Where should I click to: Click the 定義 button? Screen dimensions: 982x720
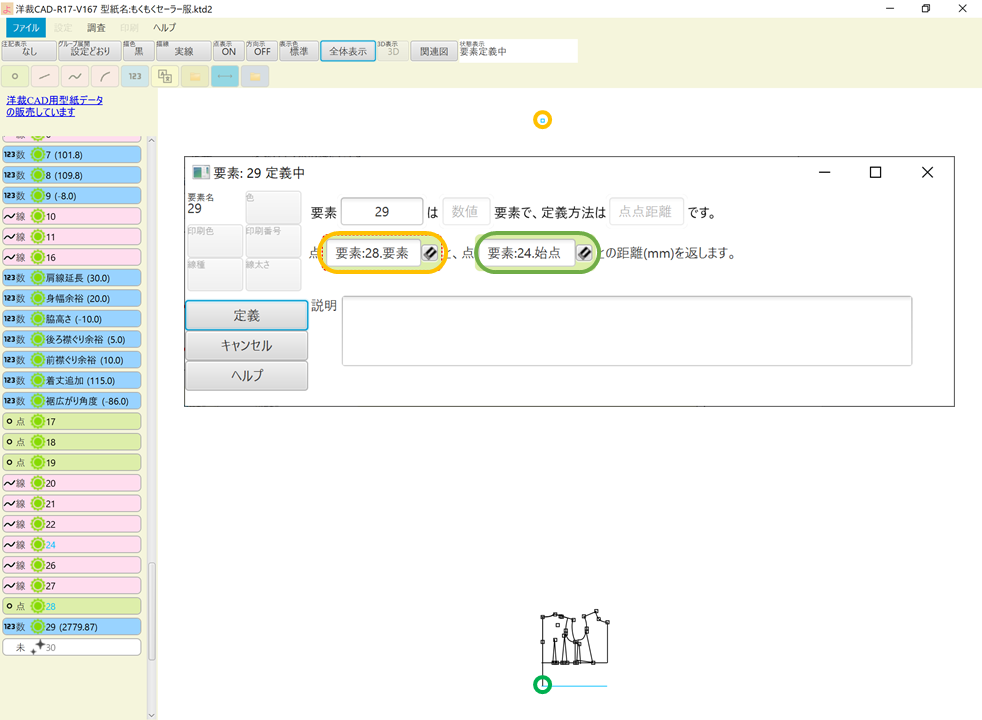[246, 314]
